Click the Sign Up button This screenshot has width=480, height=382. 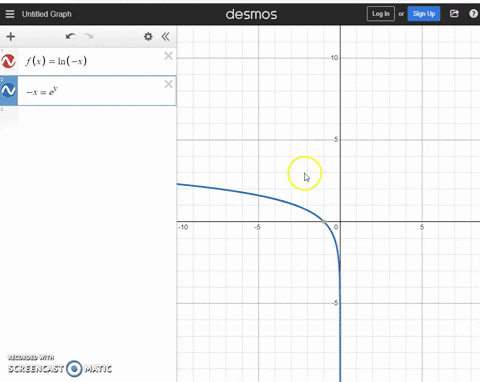(424, 14)
